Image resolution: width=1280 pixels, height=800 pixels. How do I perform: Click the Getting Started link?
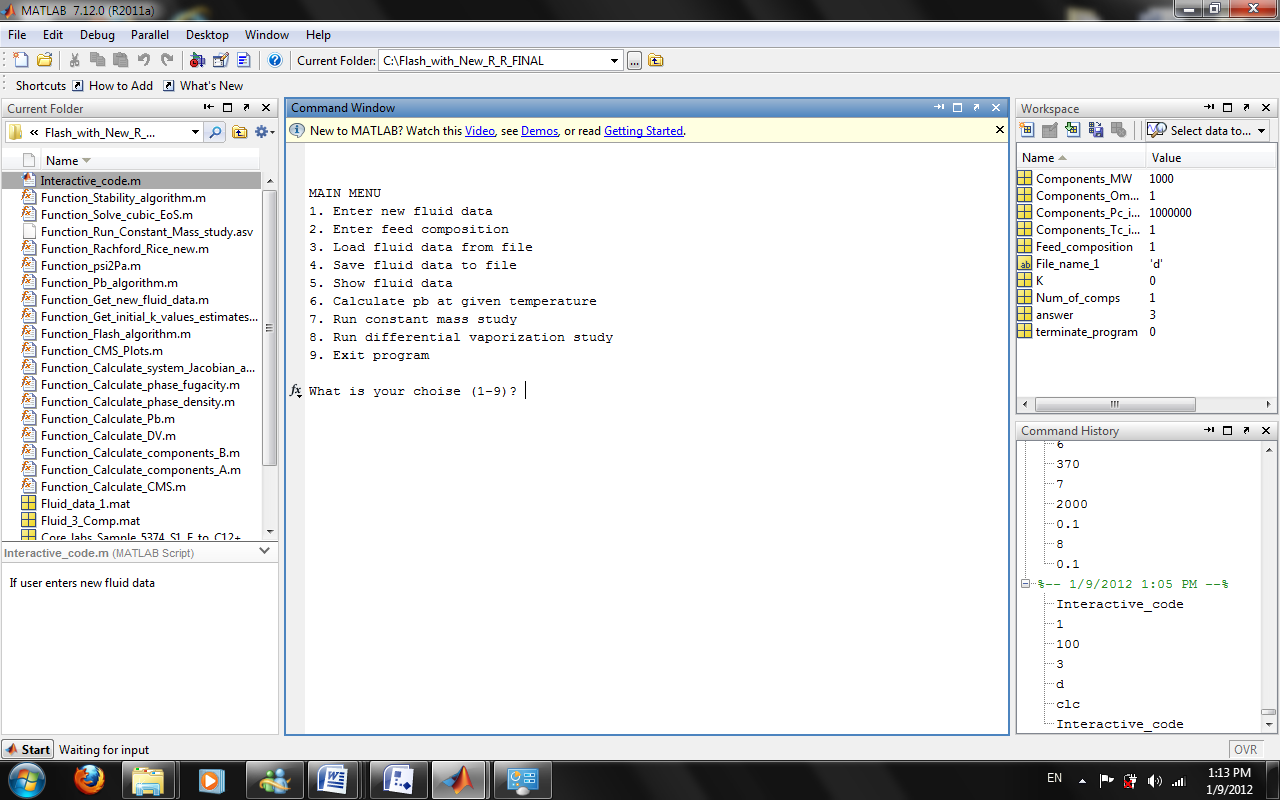[x=643, y=131]
